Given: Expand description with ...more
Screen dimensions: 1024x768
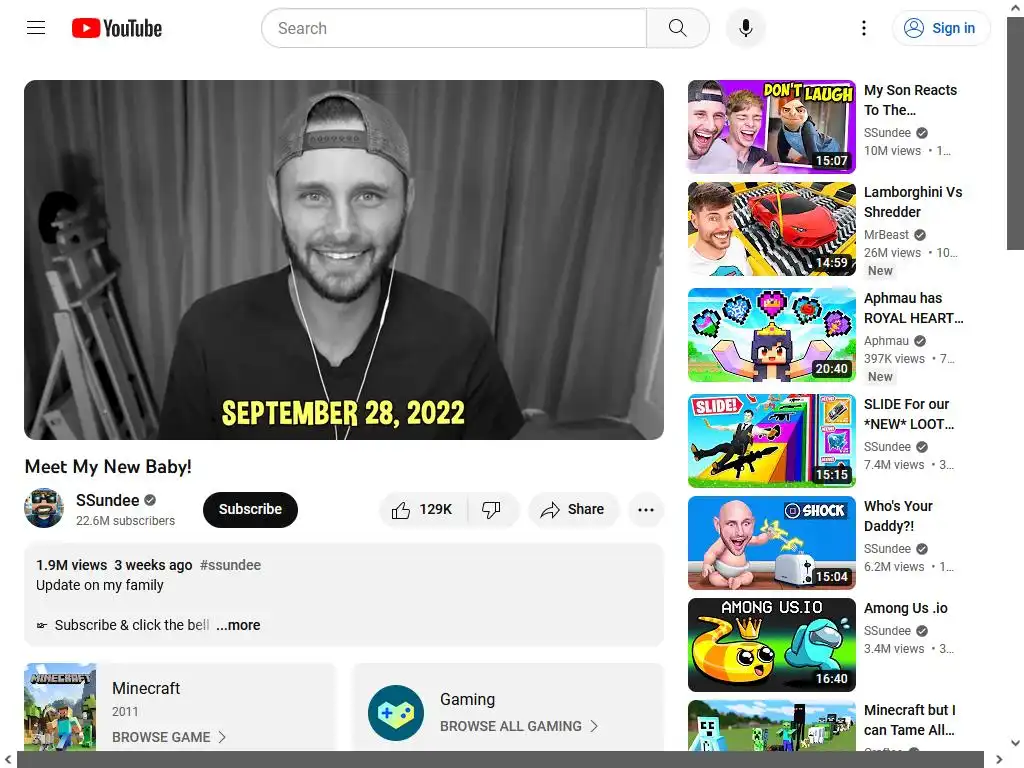Looking at the screenshot, I should 238,625.
